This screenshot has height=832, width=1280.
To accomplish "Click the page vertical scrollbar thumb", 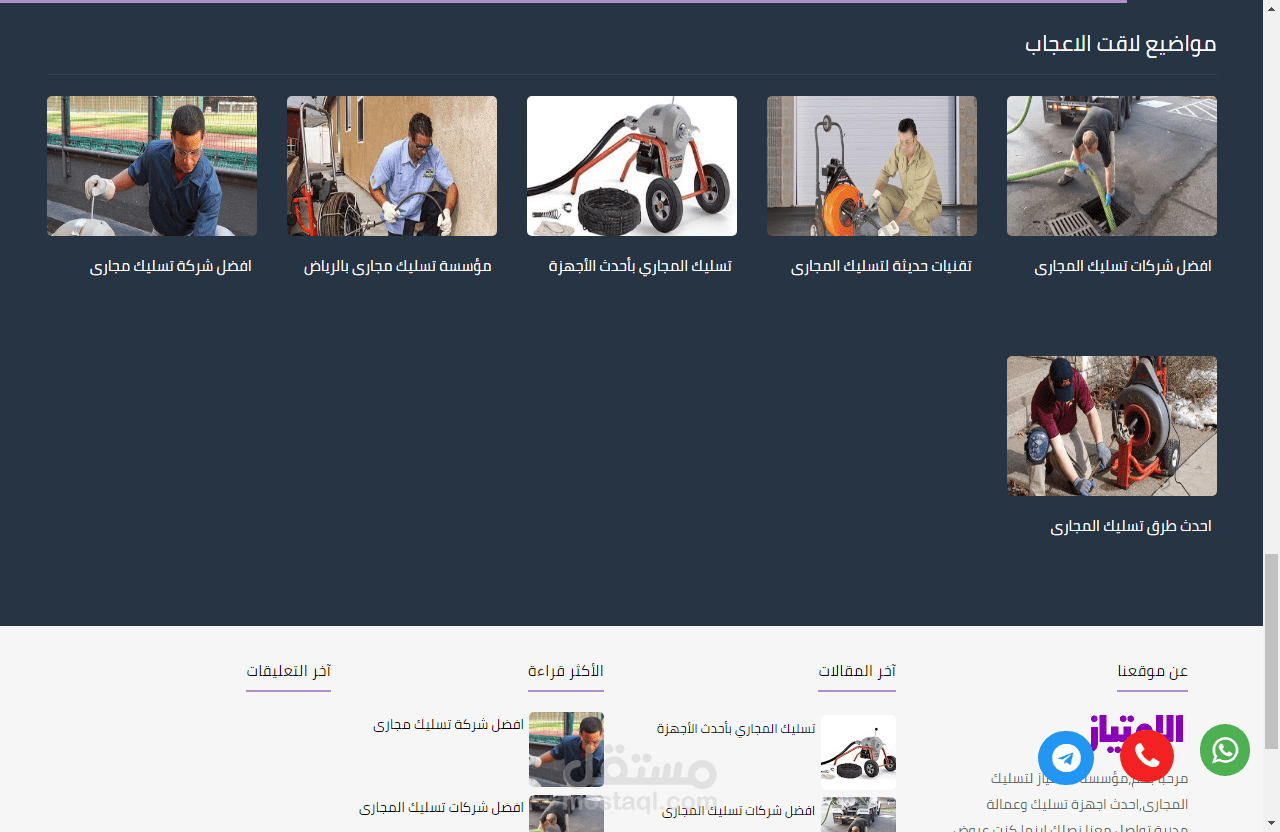I will coord(1271,650).
